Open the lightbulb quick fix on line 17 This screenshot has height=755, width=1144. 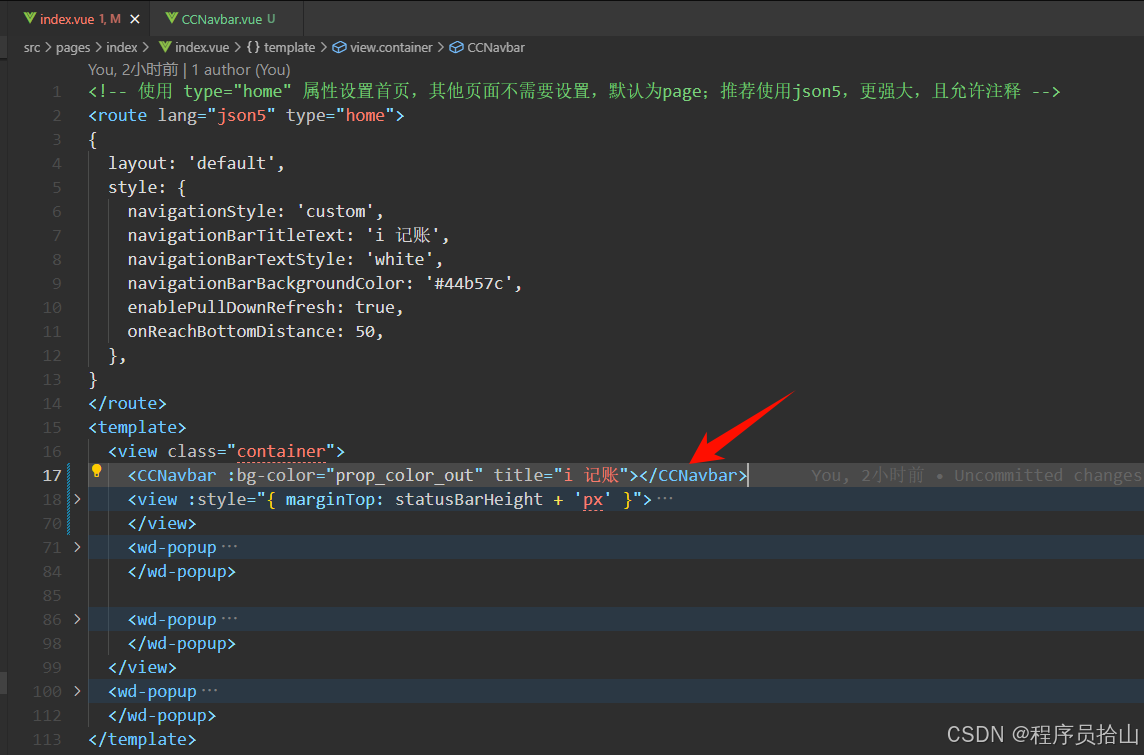pyautogui.click(x=96, y=471)
